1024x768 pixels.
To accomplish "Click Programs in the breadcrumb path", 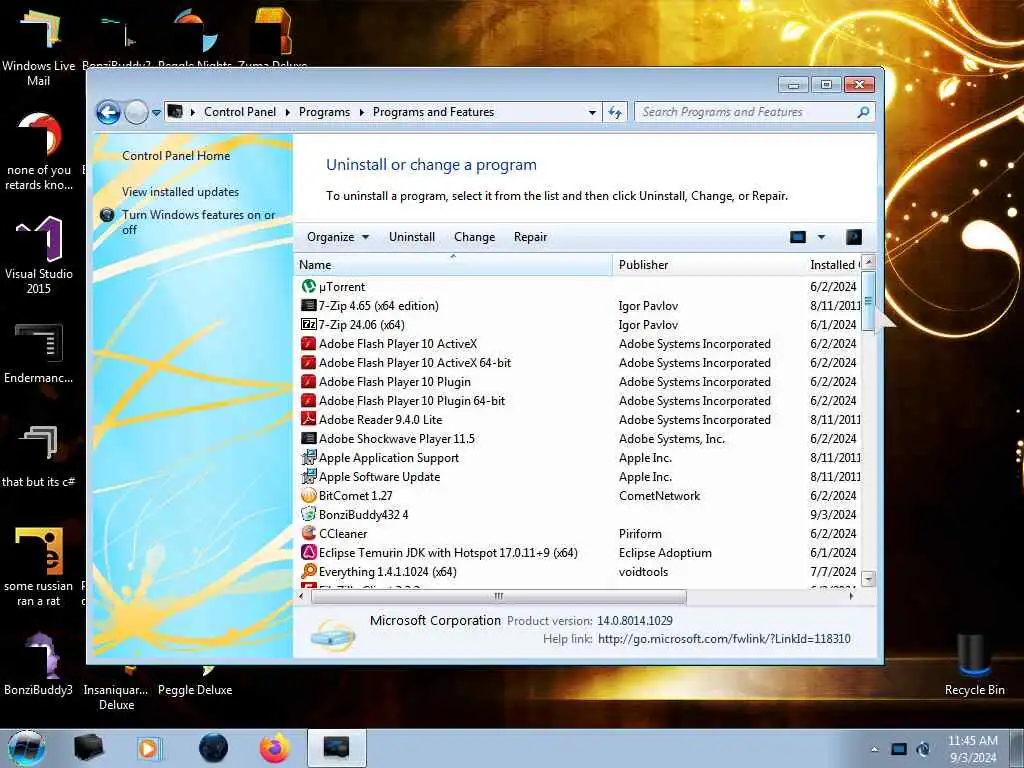I will pyautogui.click(x=324, y=112).
